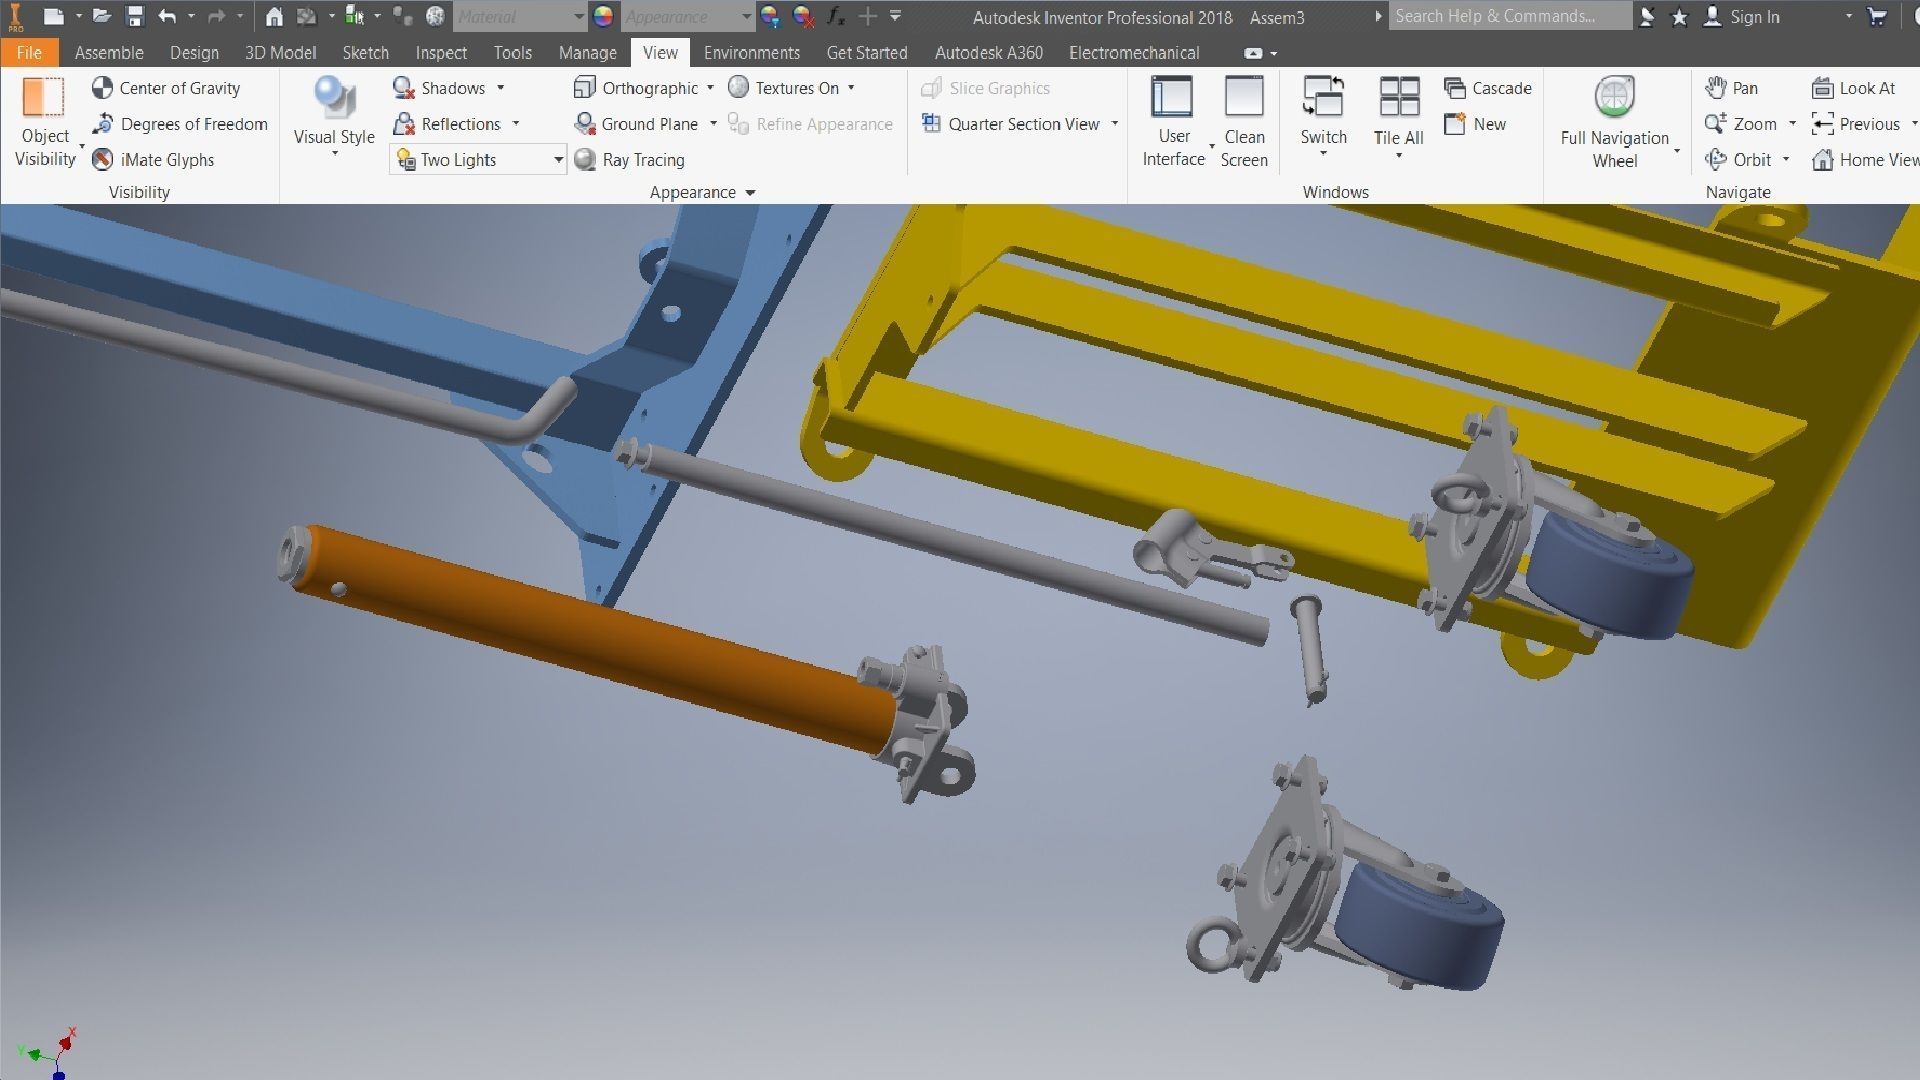The image size is (1920, 1080).
Task: Expand the Textures On dropdown arrow
Action: [x=852, y=88]
